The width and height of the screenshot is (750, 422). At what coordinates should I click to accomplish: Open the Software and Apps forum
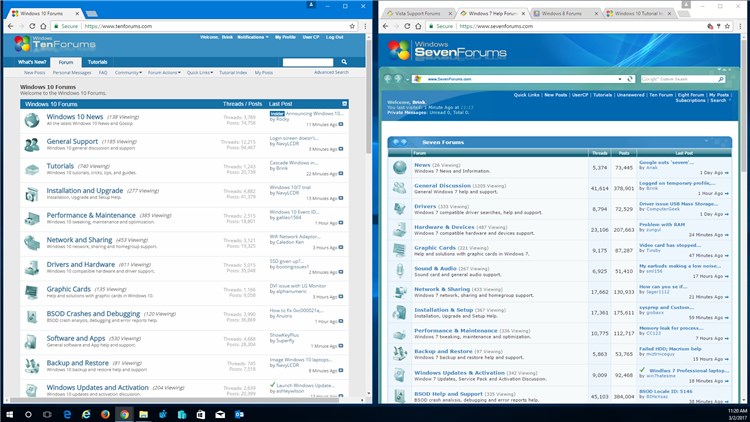(x=76, y=338)
